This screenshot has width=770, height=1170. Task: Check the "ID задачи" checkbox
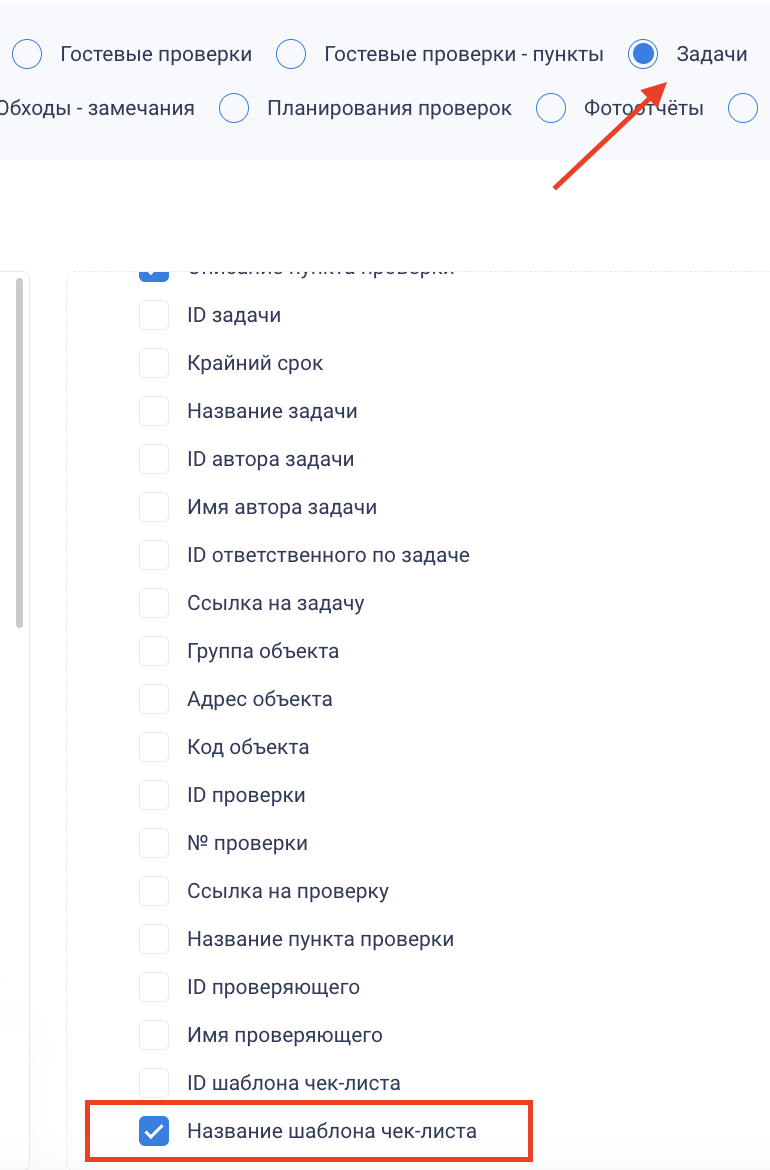(x=154, y=315)
